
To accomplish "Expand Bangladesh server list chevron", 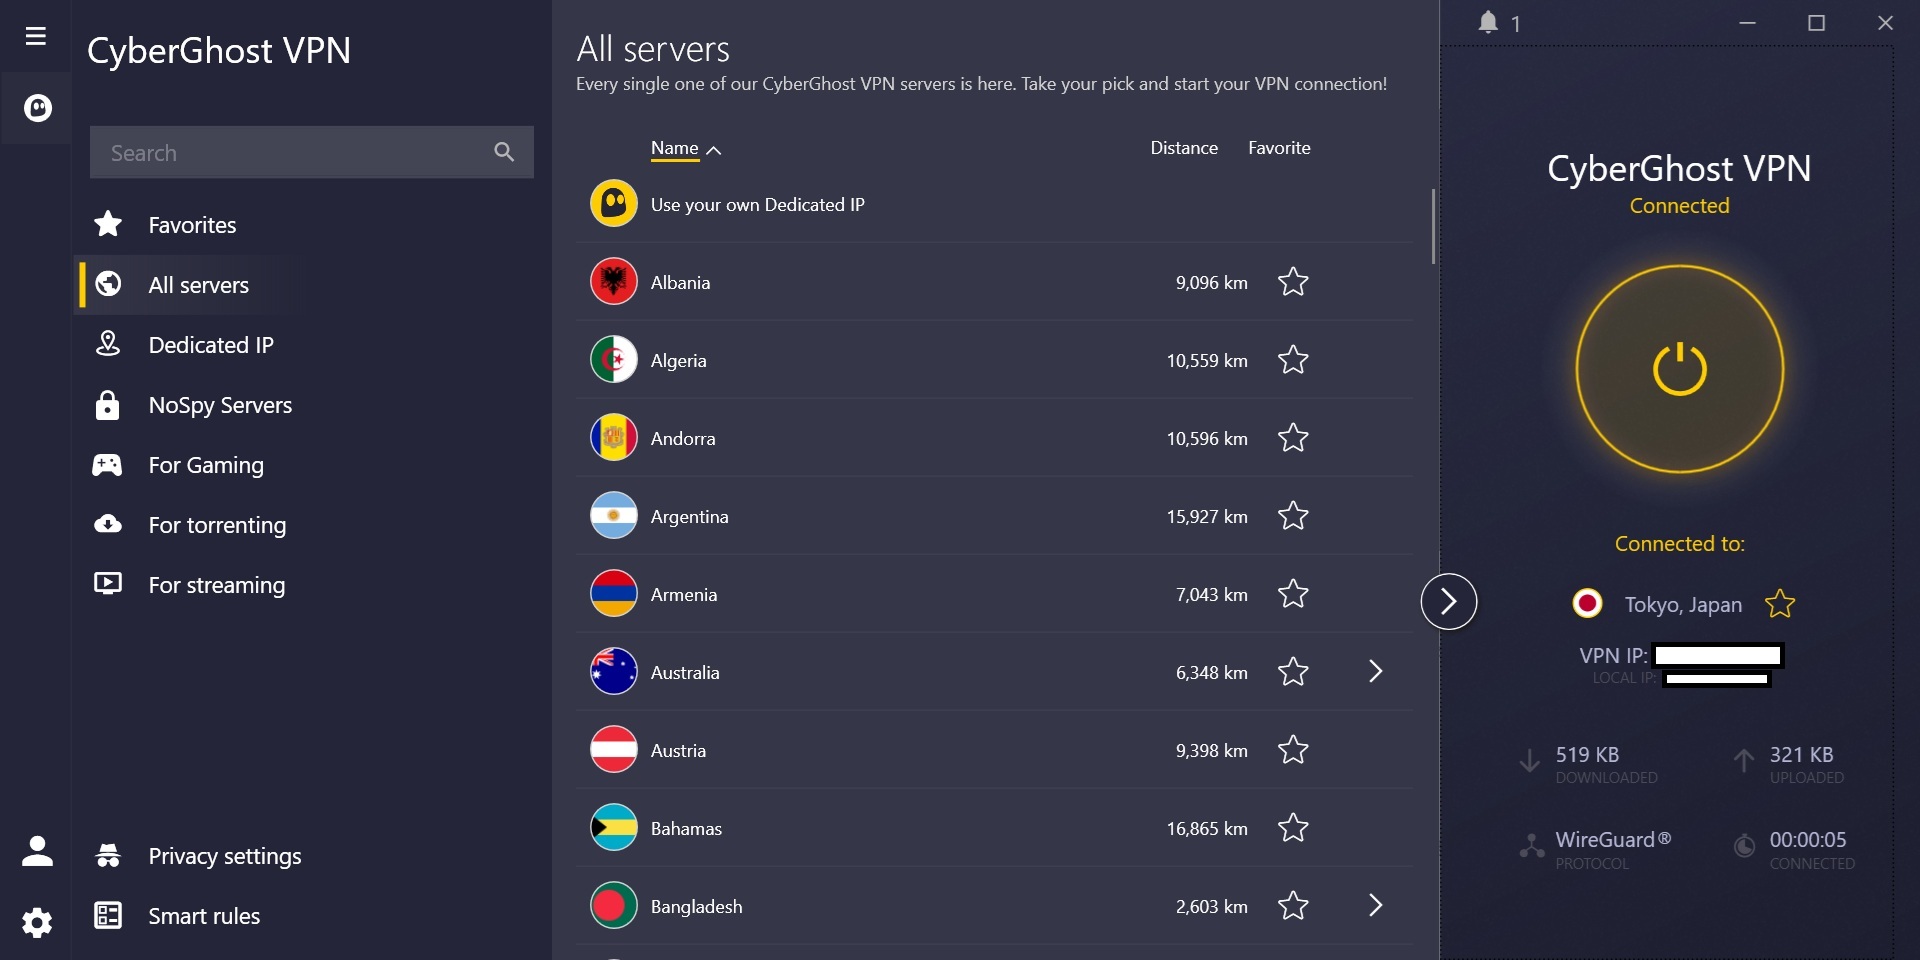I will [x=1375, y=906].
